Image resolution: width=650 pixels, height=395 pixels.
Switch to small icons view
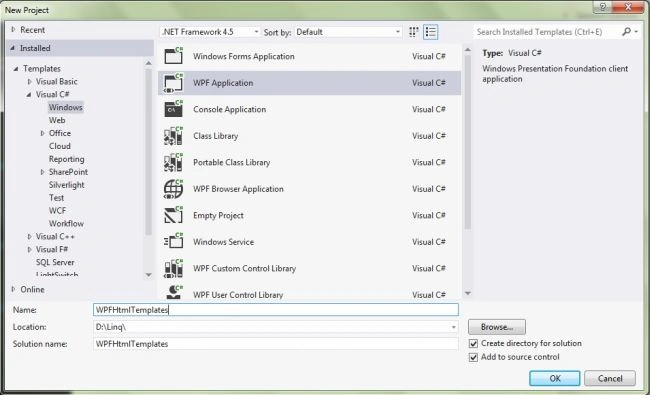(413, 32)
